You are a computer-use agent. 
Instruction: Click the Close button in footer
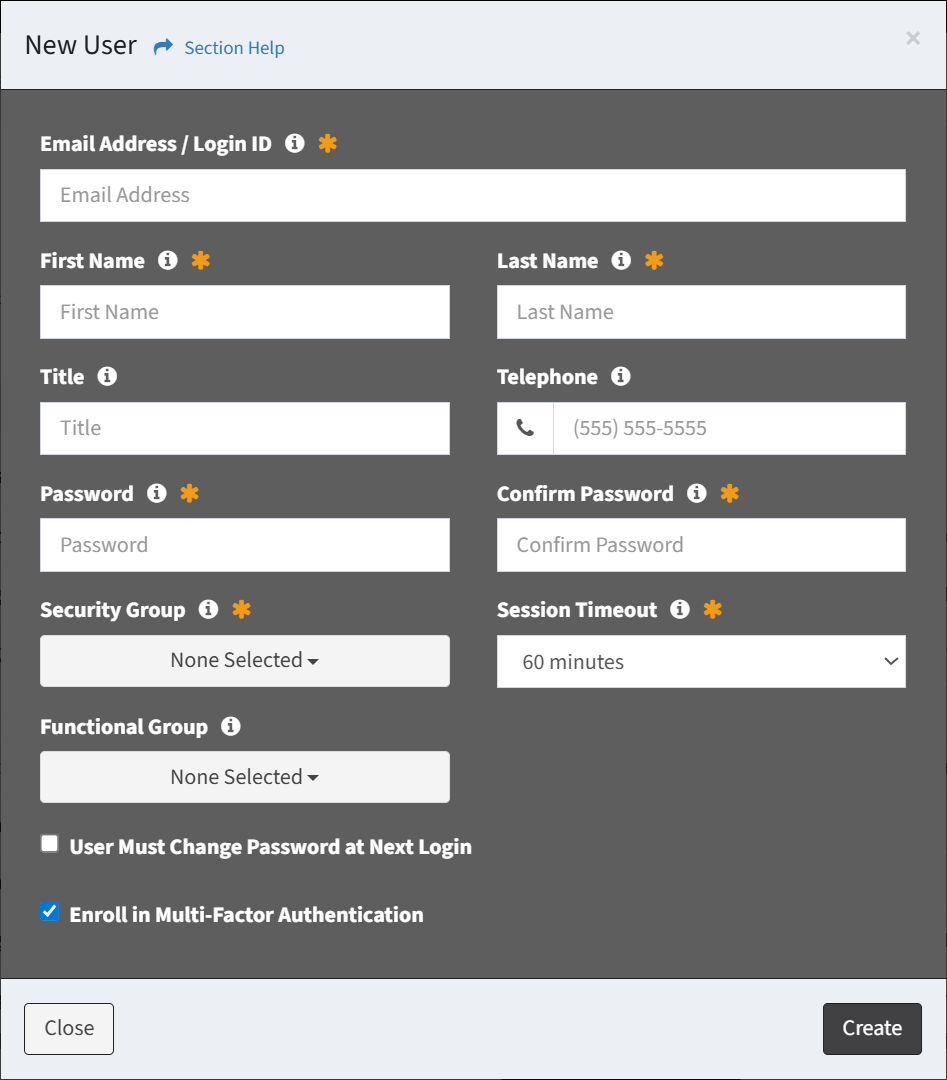[x=69, y=1028]
